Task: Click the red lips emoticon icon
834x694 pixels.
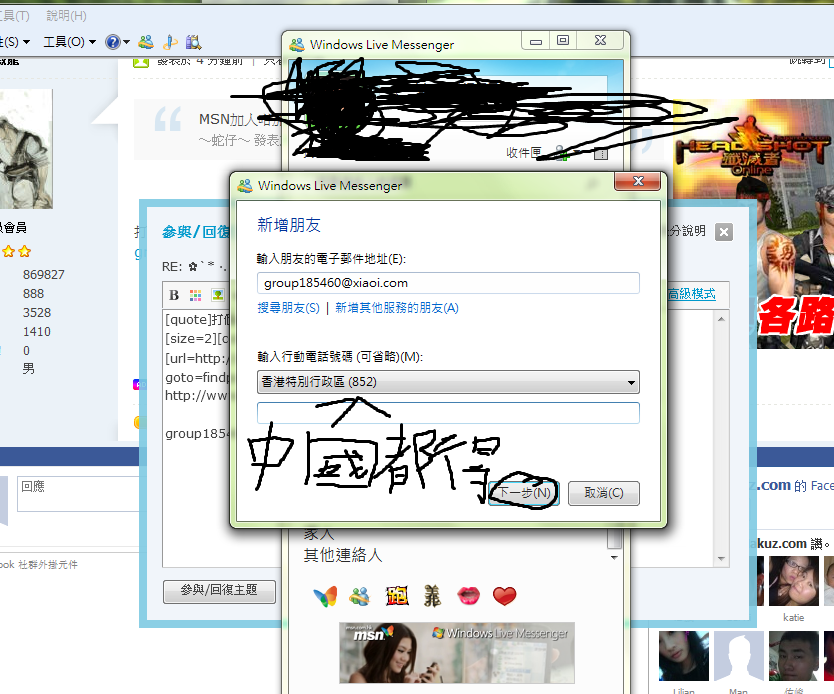Action: coord(468,597)
